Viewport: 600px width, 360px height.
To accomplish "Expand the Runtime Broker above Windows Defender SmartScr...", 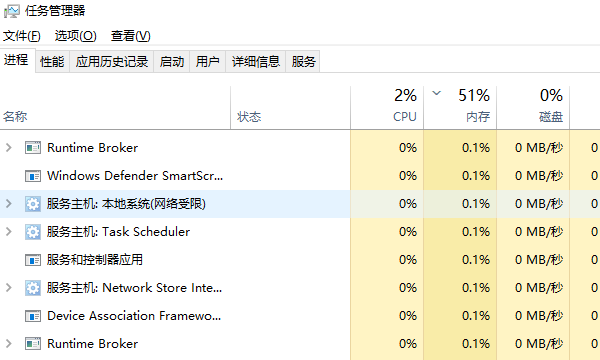I will tap(9, 148).
